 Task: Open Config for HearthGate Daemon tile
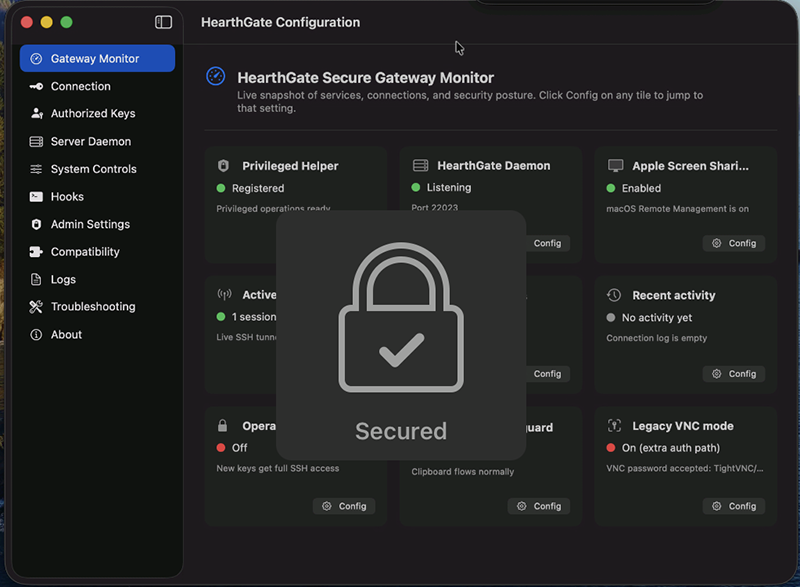547,243
